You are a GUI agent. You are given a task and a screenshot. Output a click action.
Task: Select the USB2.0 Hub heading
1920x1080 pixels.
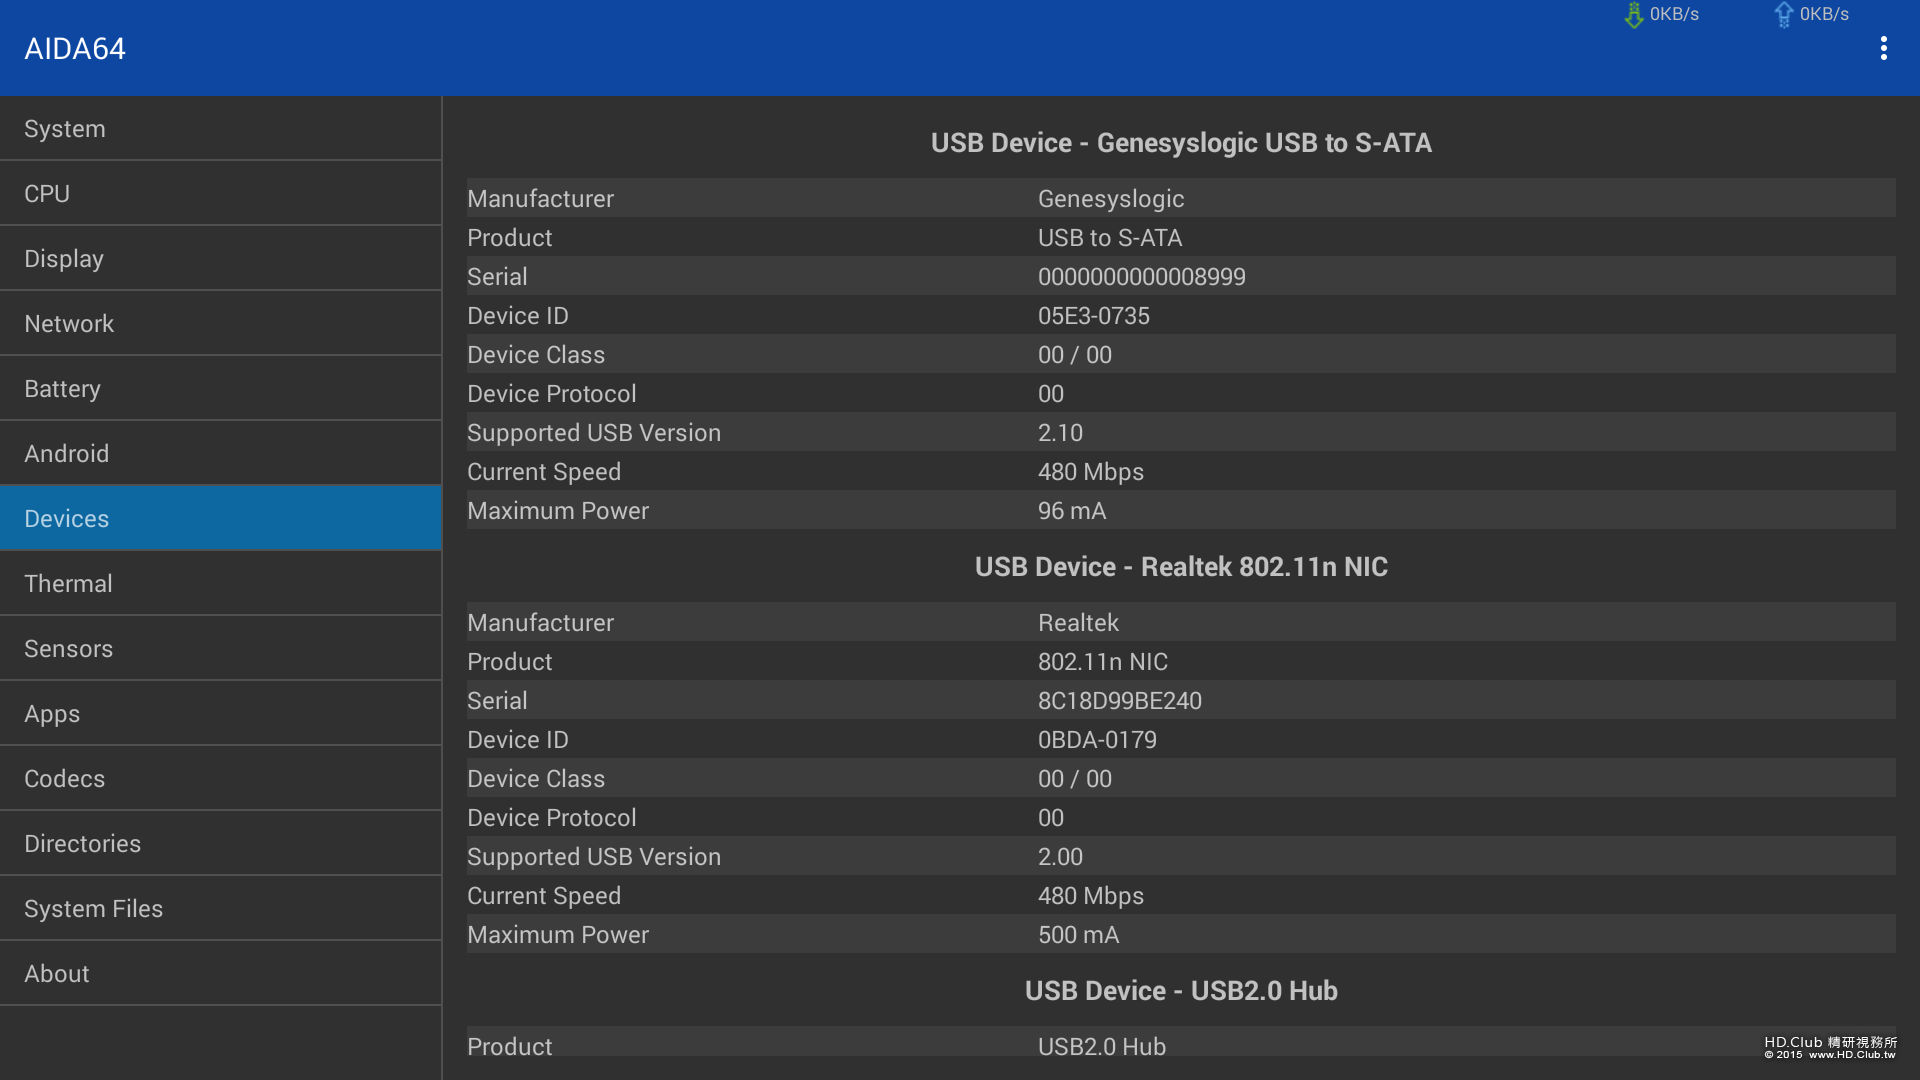(x=1181, y=991)
